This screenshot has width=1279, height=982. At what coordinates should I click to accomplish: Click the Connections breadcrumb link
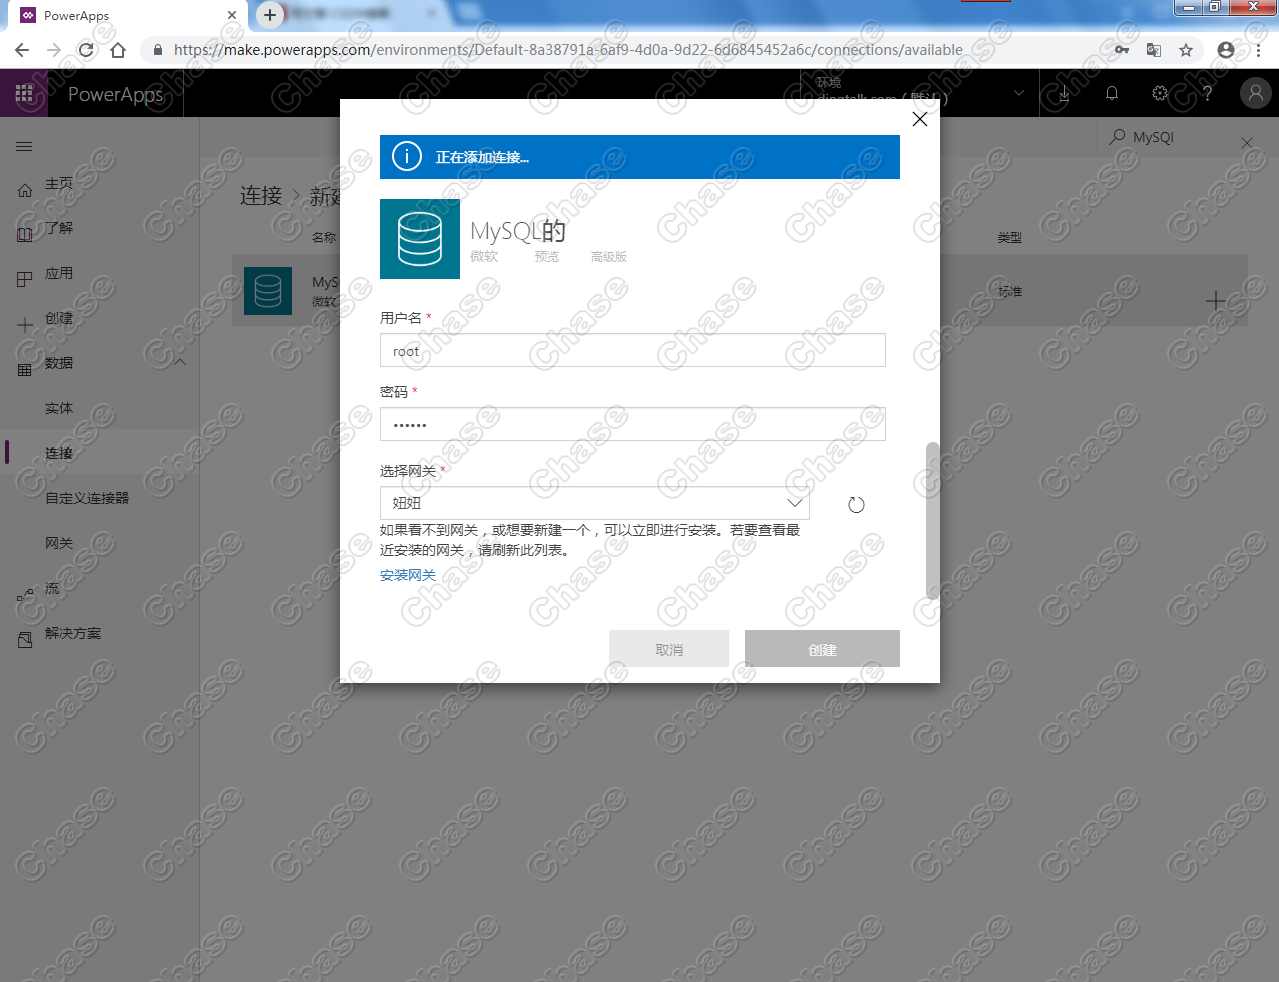(x=261, y=195)
